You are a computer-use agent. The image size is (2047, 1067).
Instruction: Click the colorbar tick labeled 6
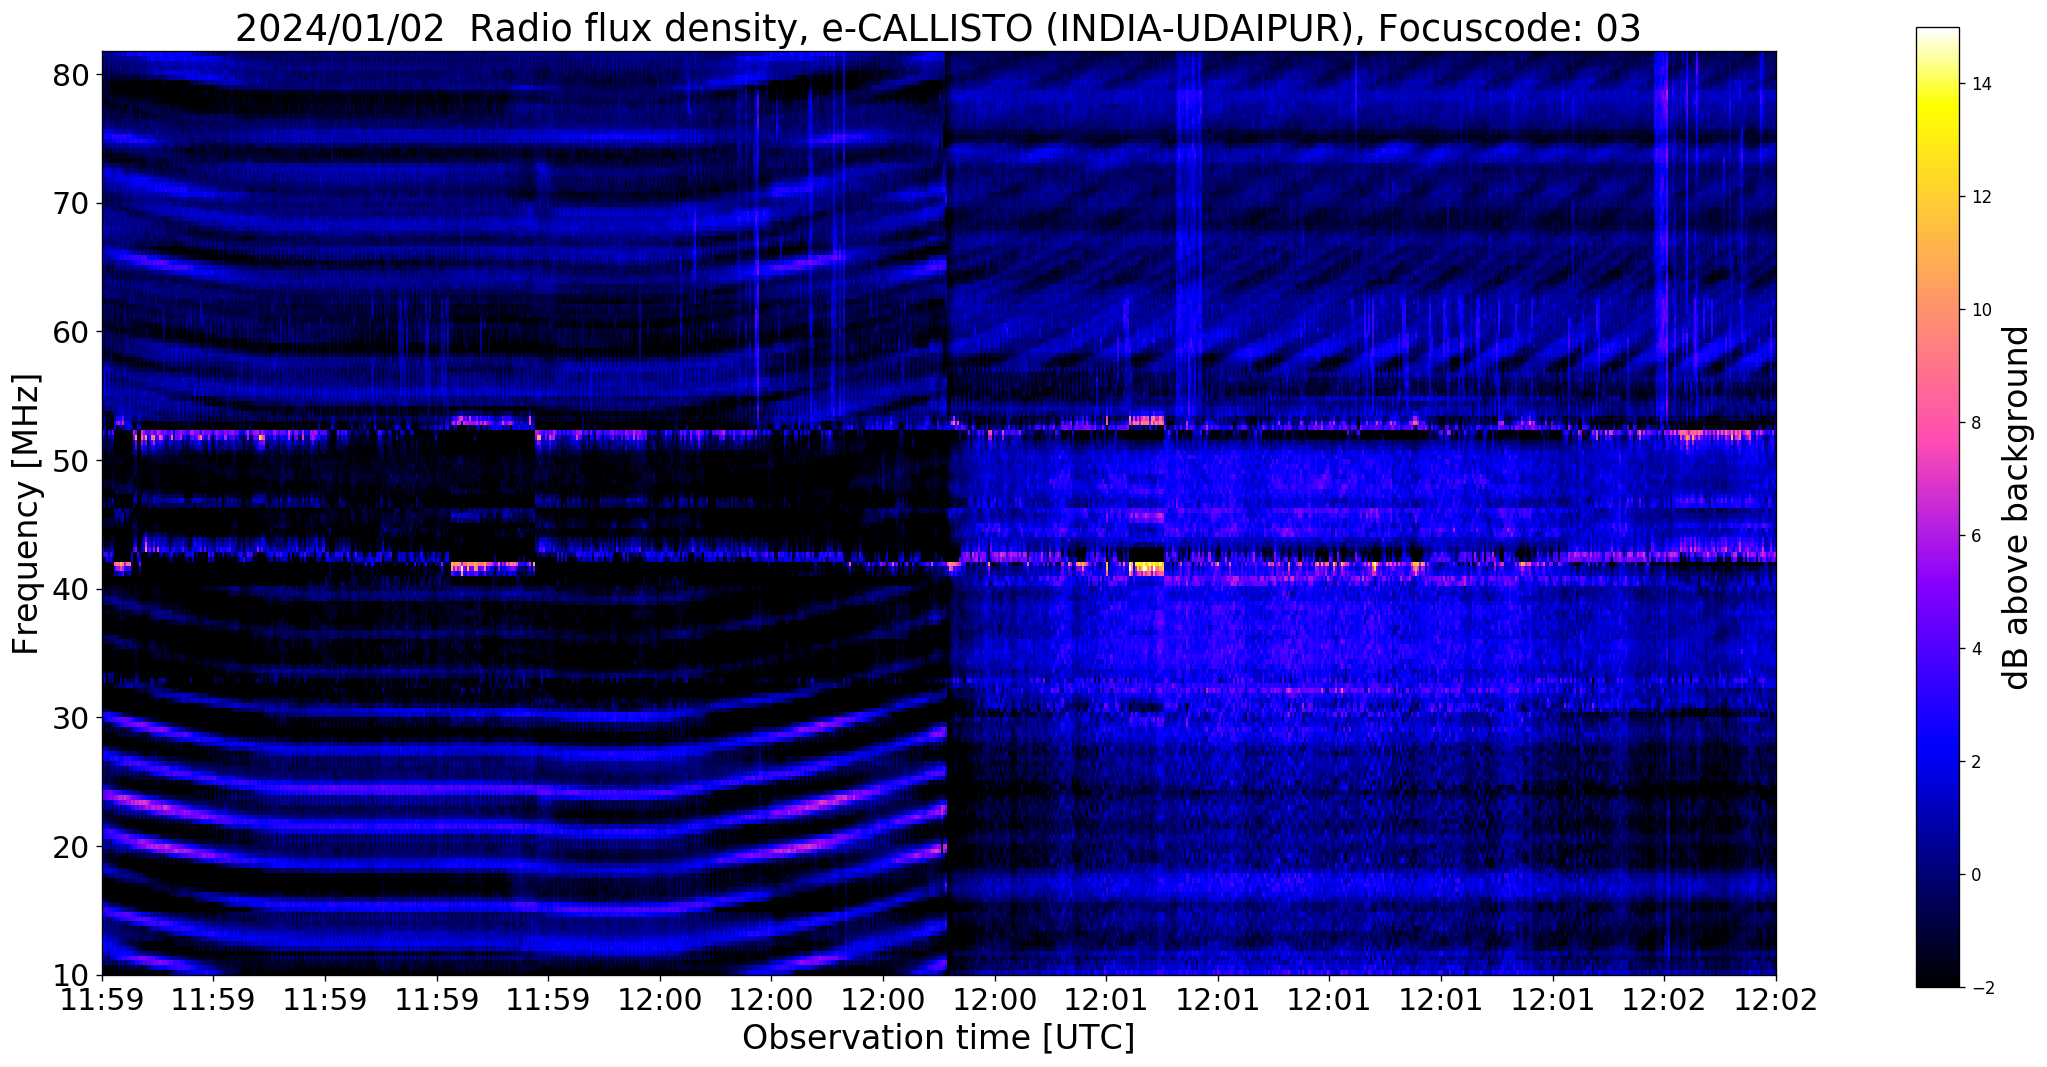pos(1975,536)
